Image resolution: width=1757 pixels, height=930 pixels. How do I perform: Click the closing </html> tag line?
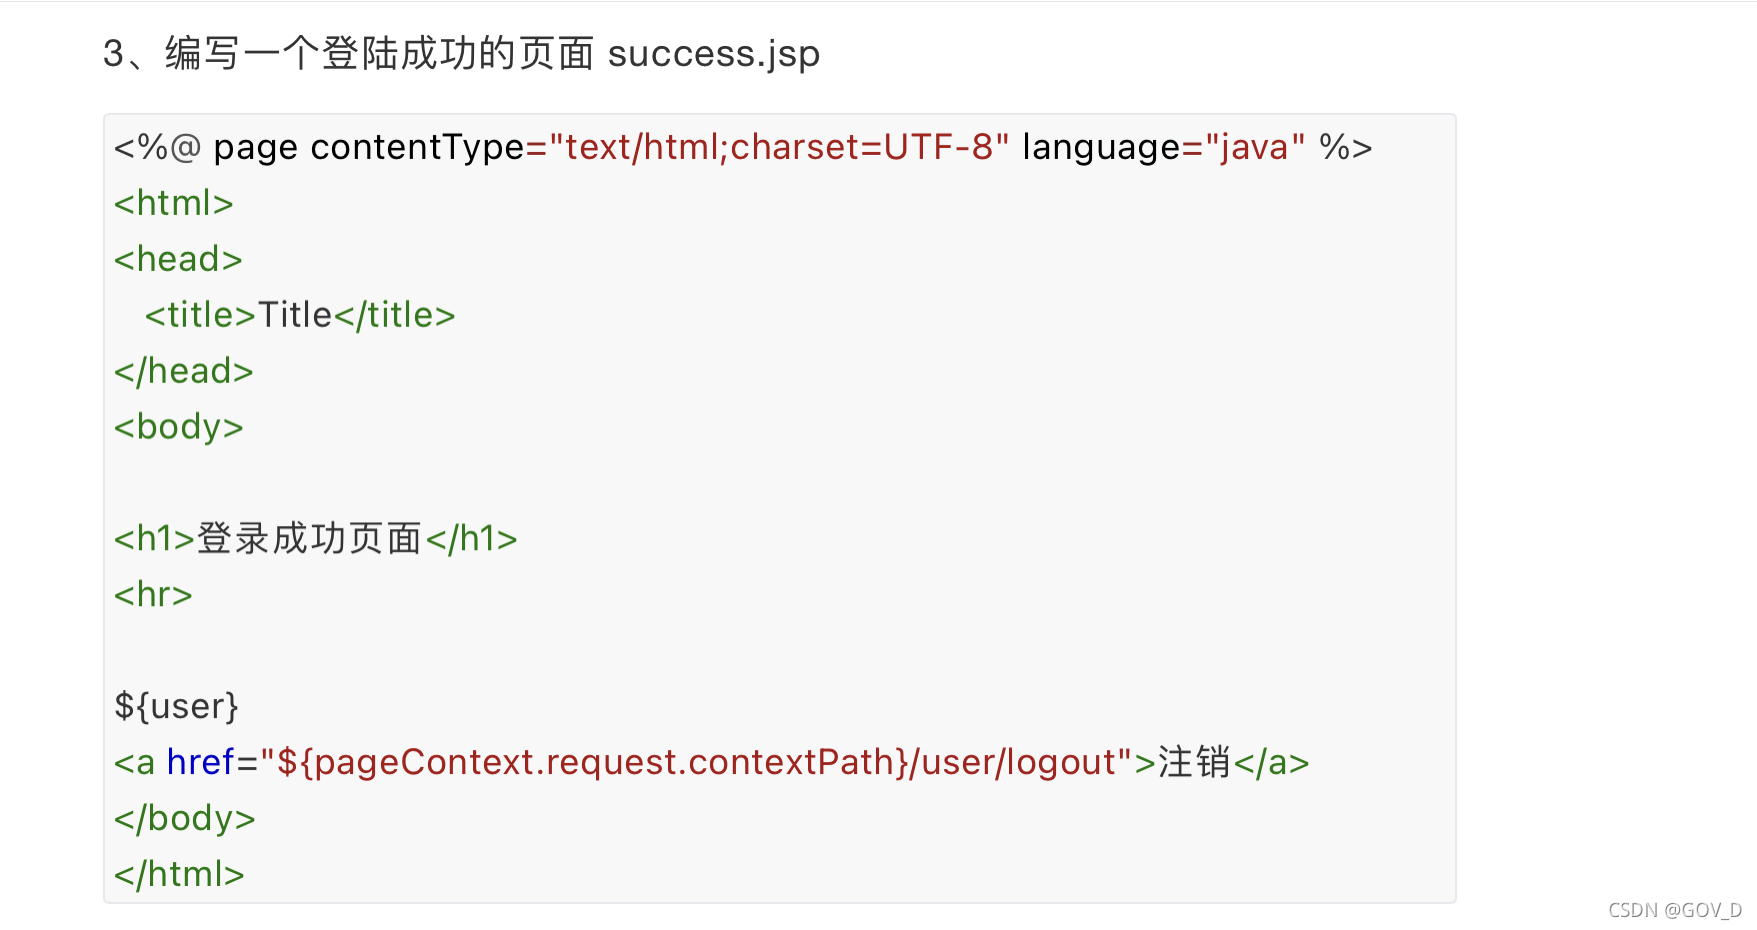click(x=180, y=874)
